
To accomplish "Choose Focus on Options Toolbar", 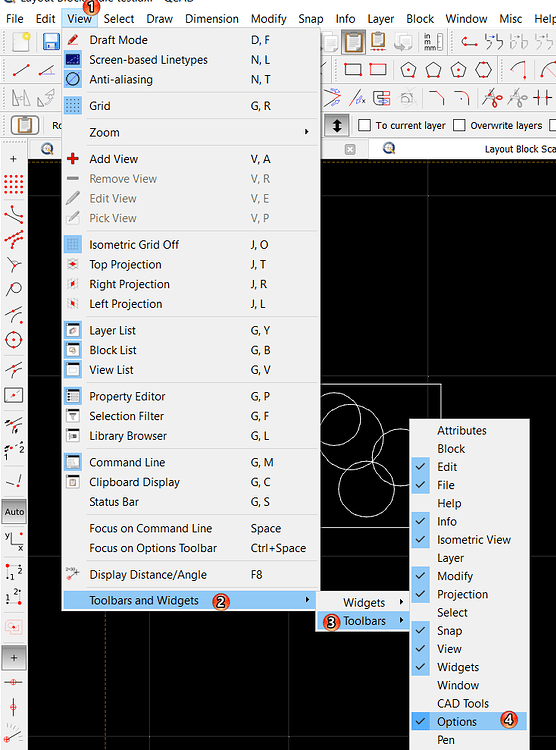I will [x=191, y=548].
